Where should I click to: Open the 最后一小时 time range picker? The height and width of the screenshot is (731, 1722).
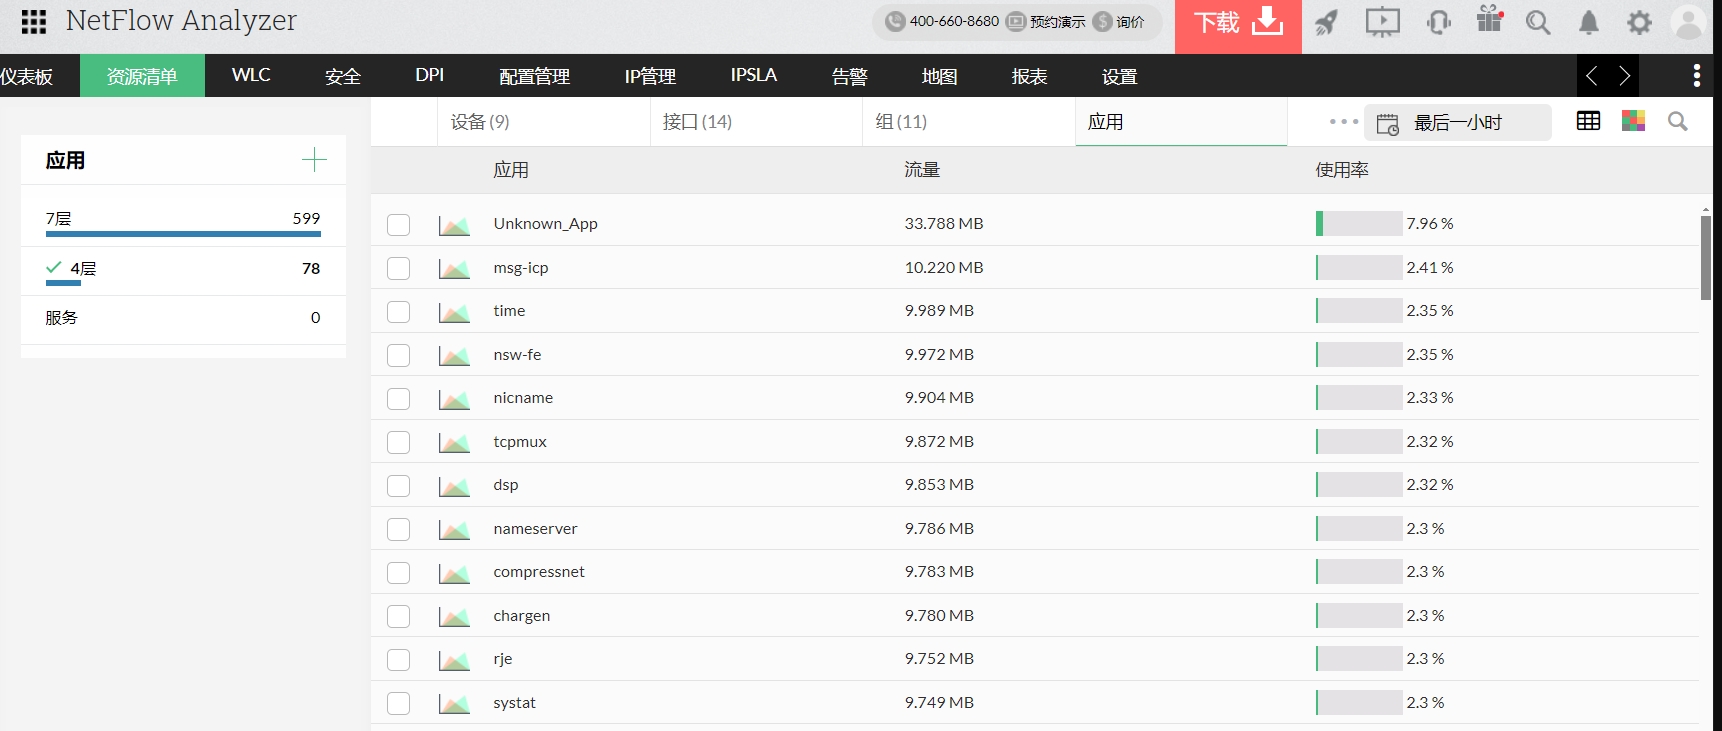[1458, 123]
